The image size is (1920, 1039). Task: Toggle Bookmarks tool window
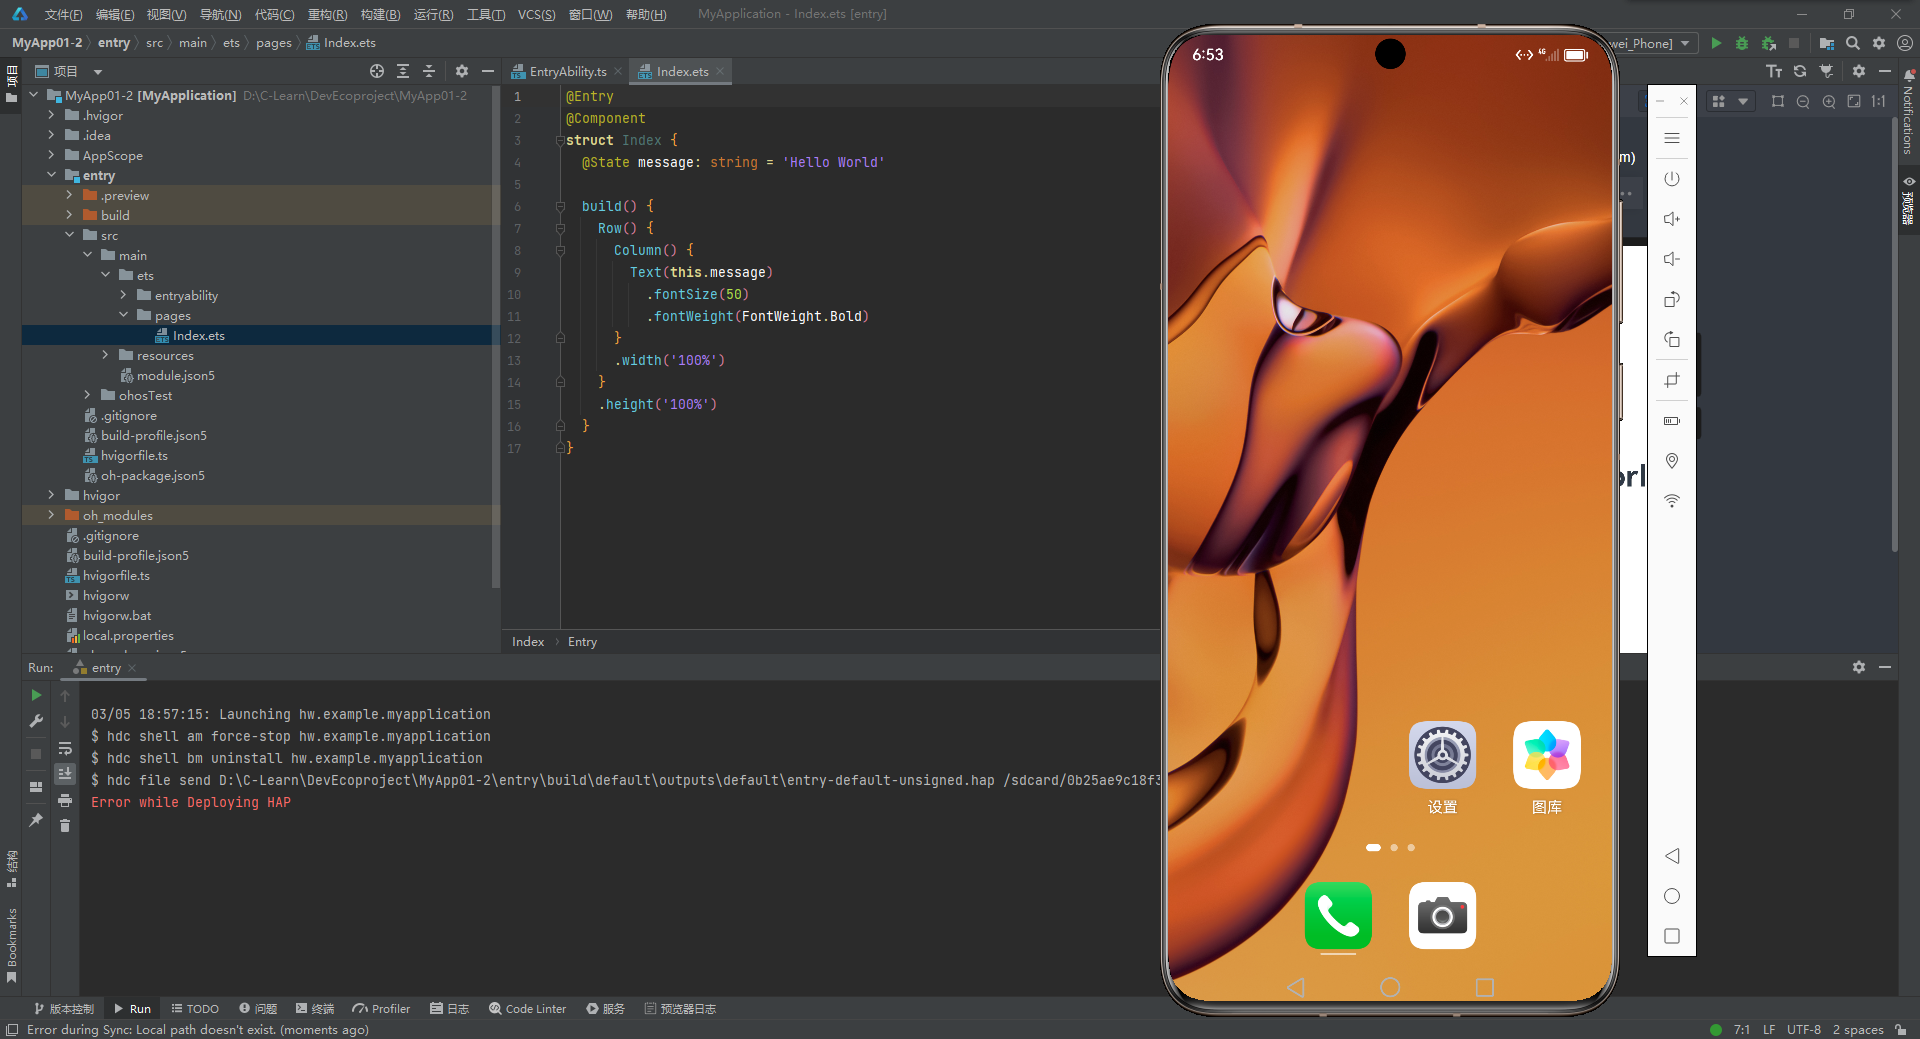11,945
